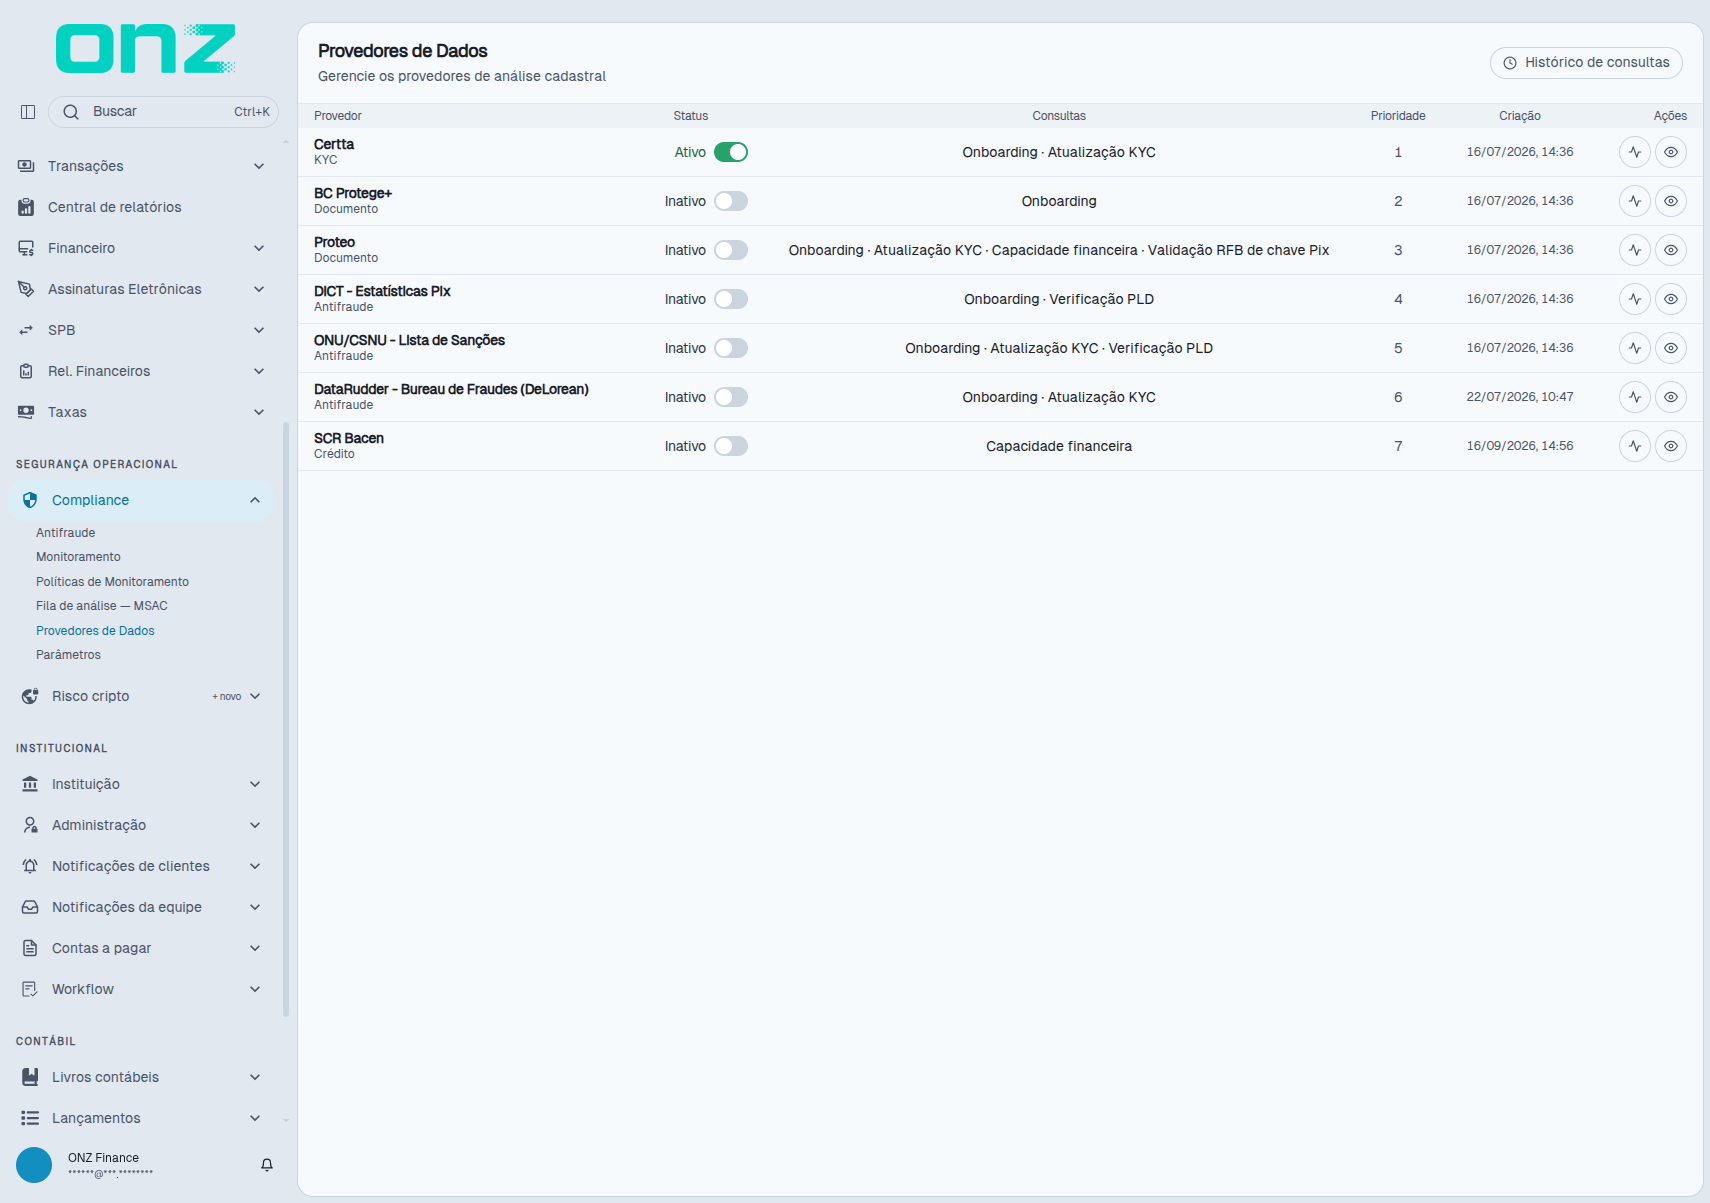
Task: Expand the SPB menu chevron
Action: 259,330
